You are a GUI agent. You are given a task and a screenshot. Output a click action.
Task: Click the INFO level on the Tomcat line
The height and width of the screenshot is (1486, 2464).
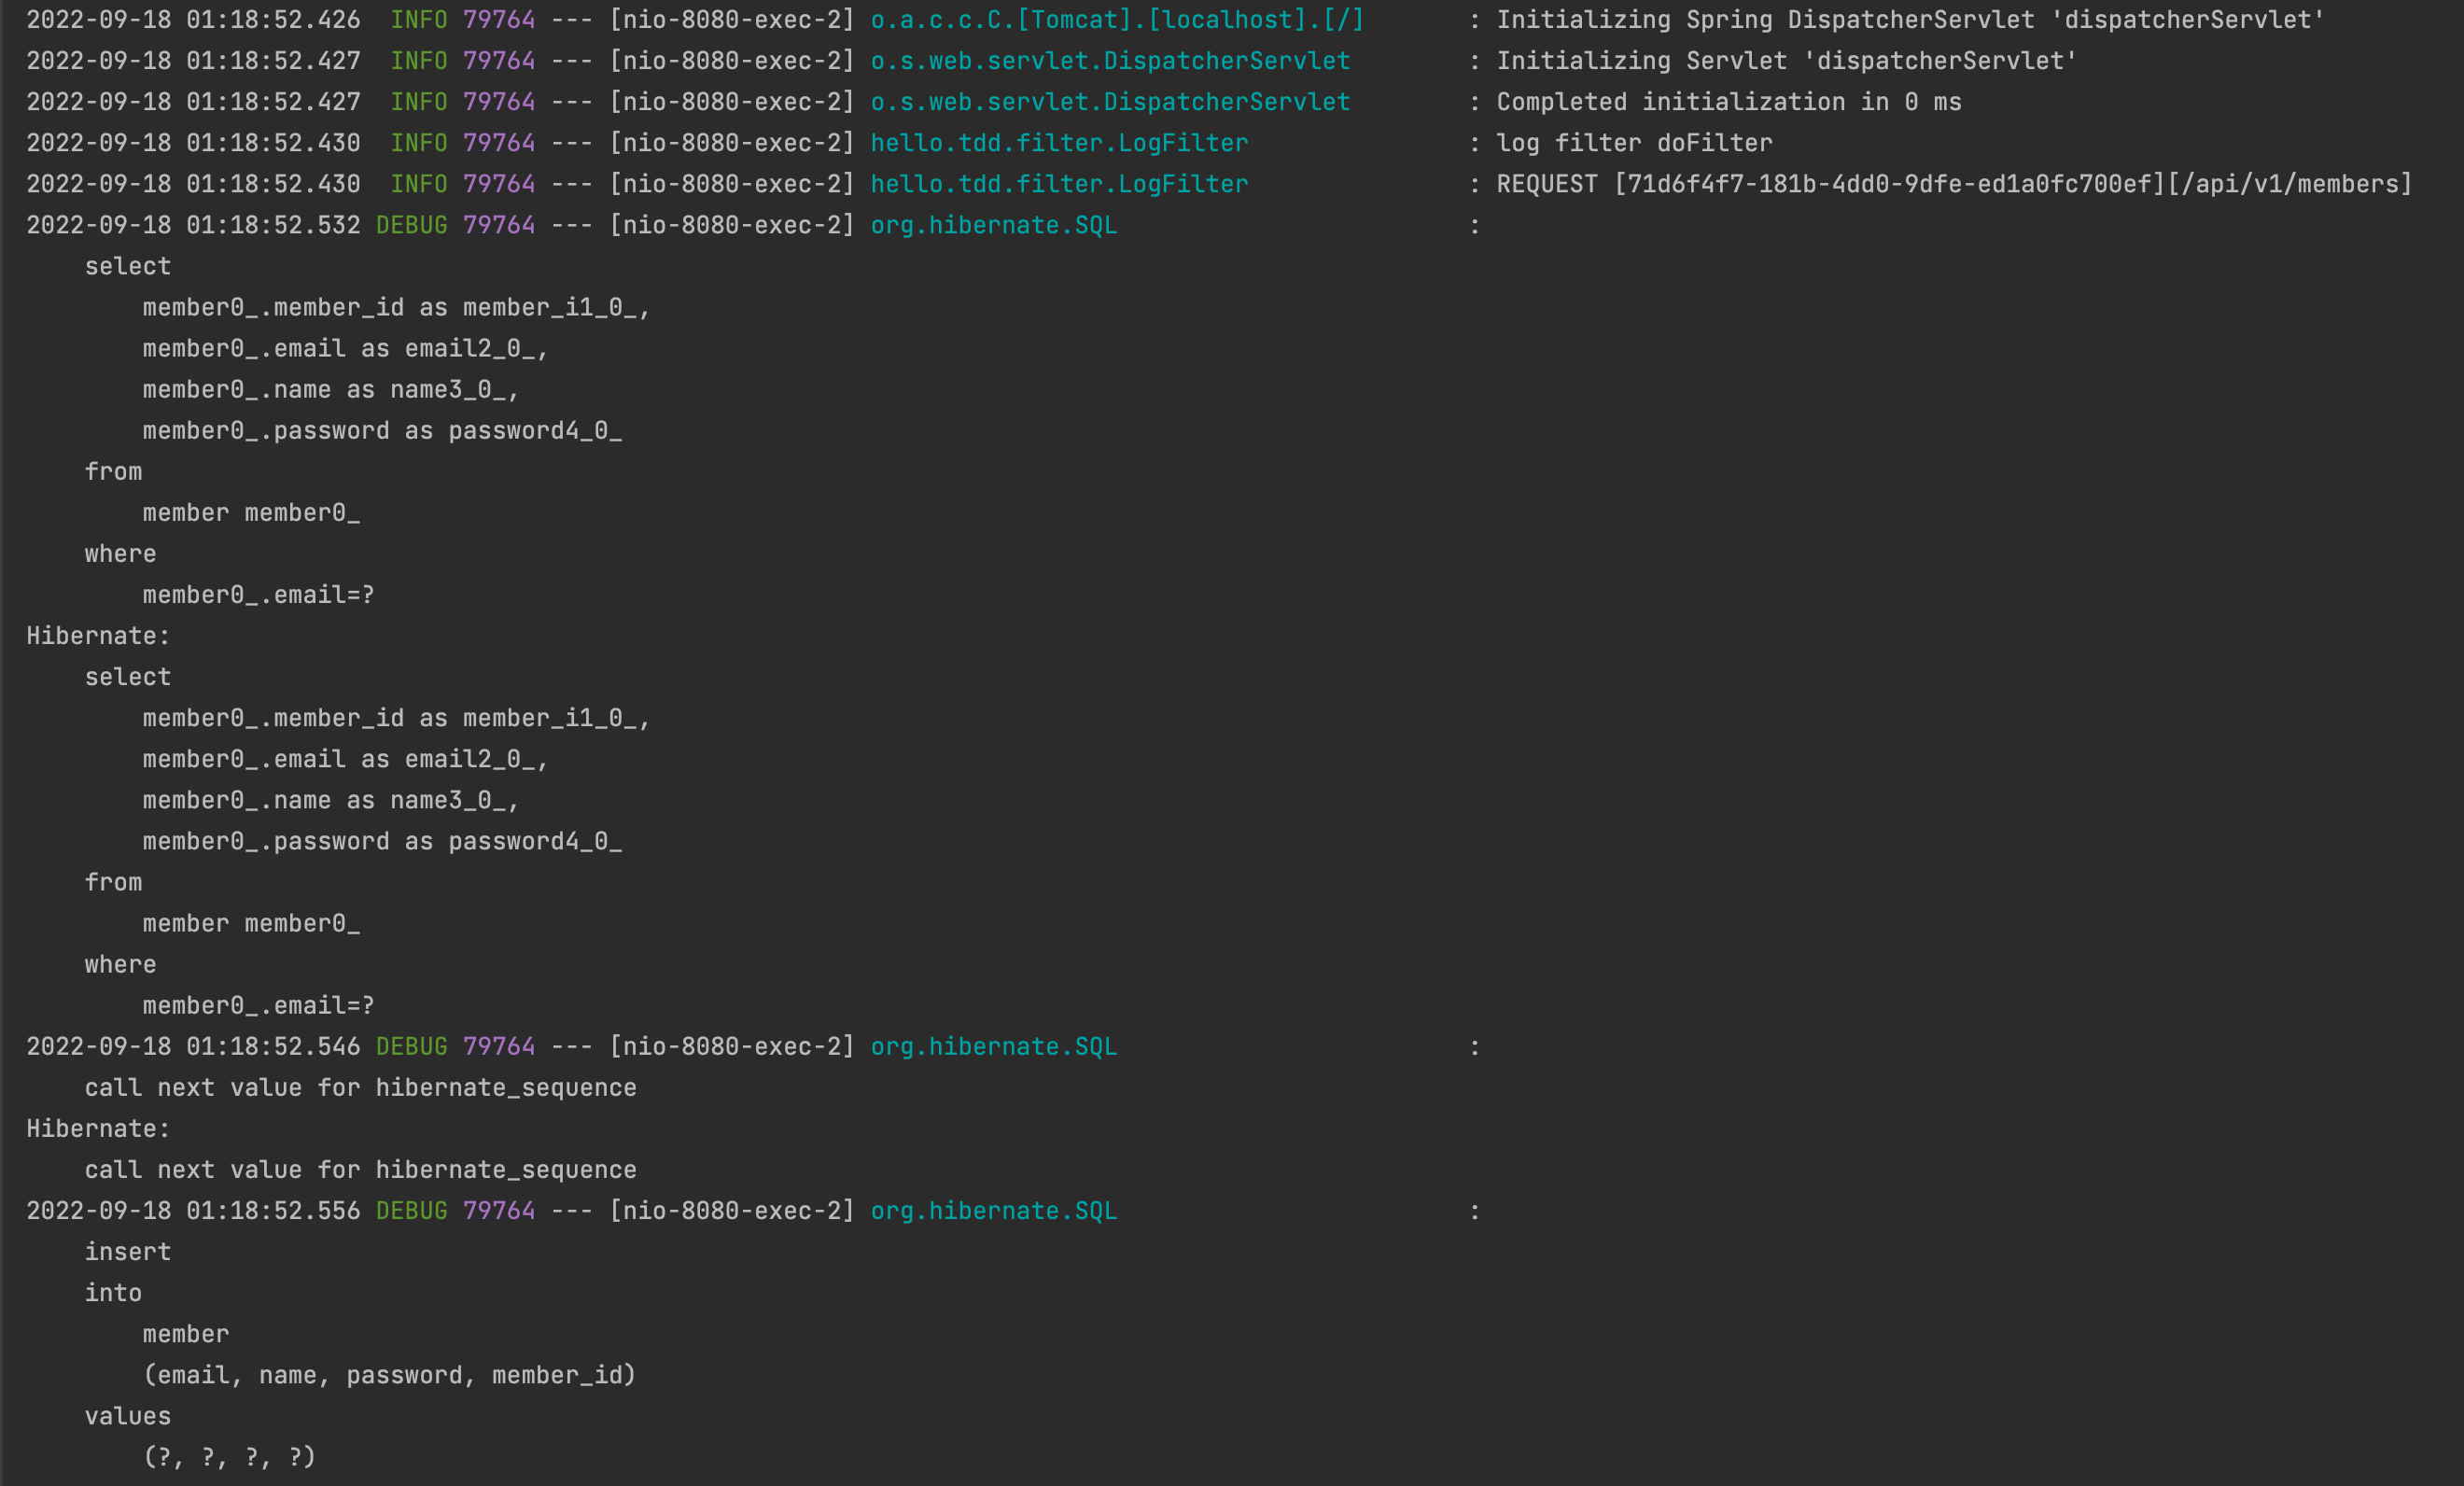click(419, 20)
